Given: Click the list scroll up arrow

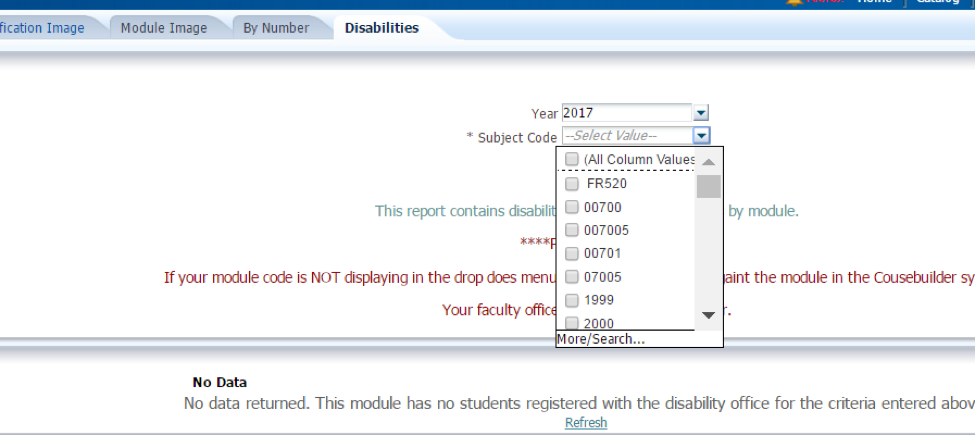Looking at the screenshot, I should (708, 162).
